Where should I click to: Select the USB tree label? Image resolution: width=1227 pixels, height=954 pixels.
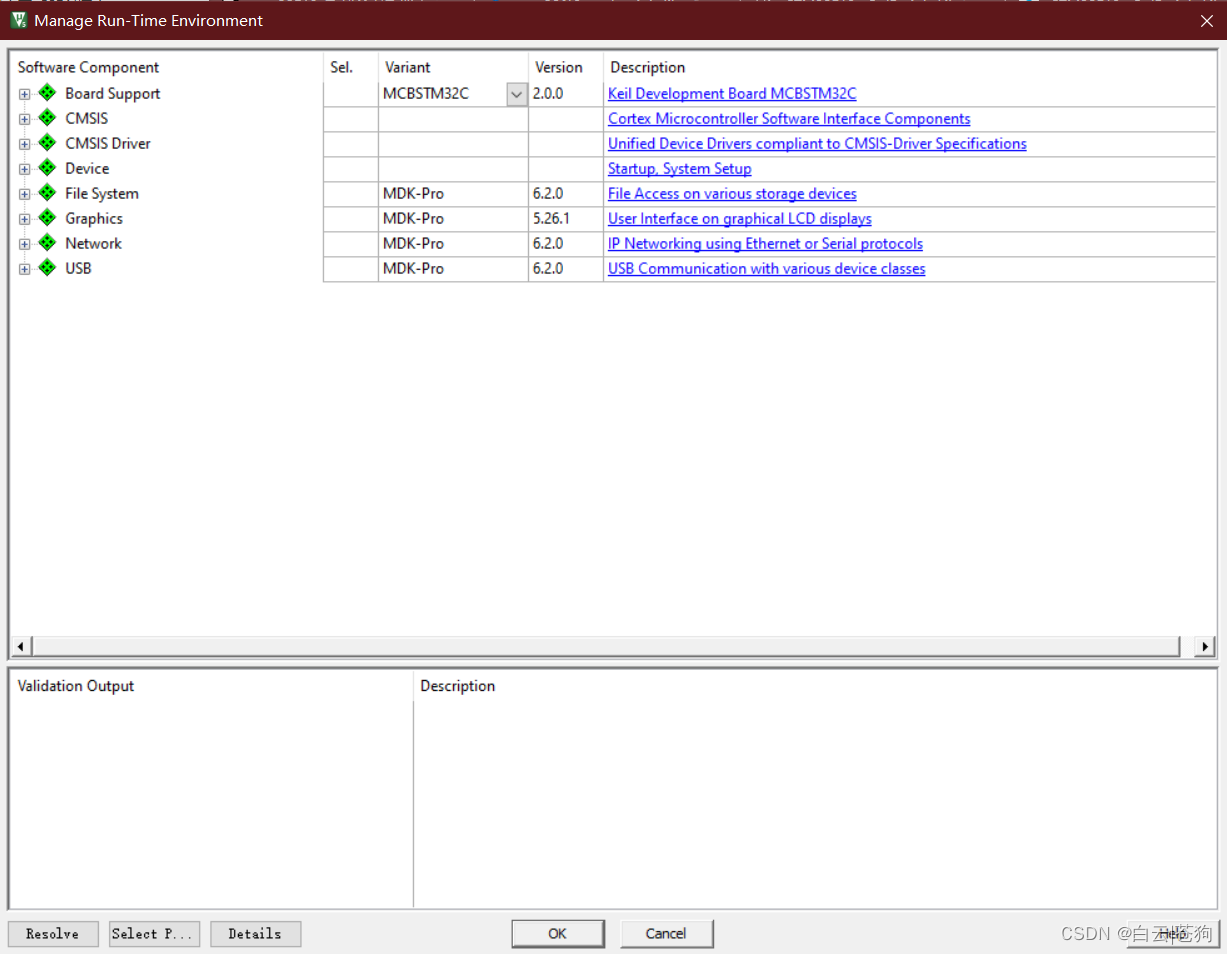point(78,269)
